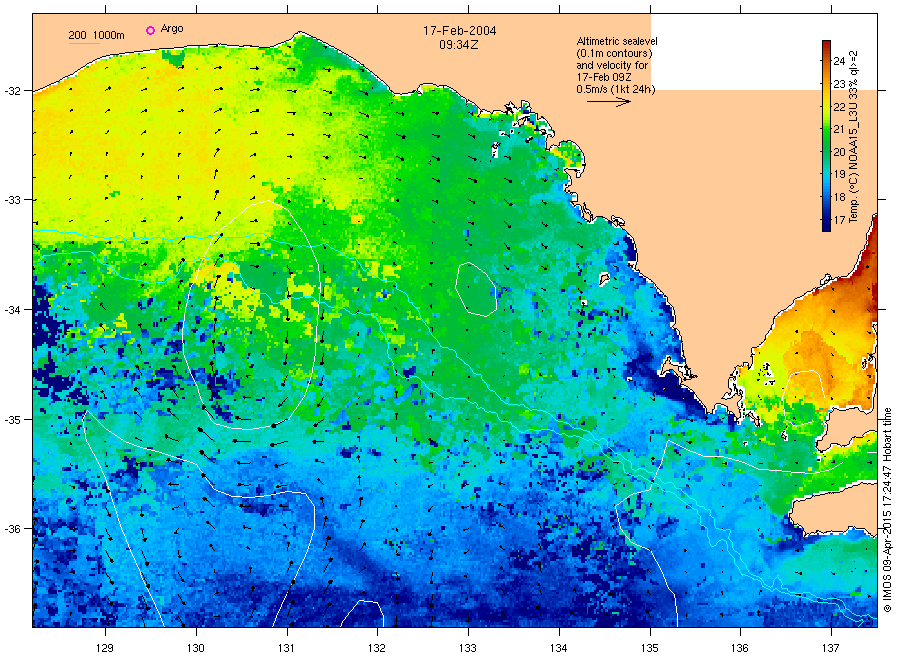Click the date '17-Feb-2004' title

pos(460,30)
